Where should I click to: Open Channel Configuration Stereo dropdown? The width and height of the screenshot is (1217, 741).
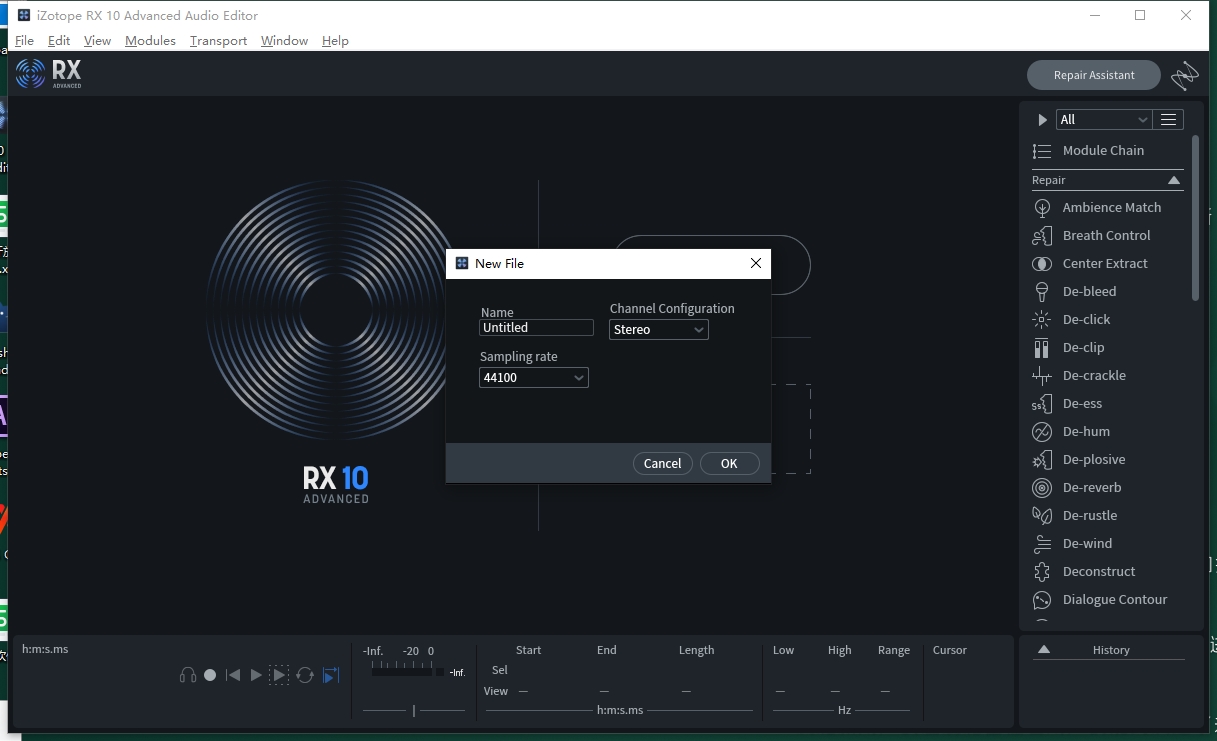[x=659, y=329]
